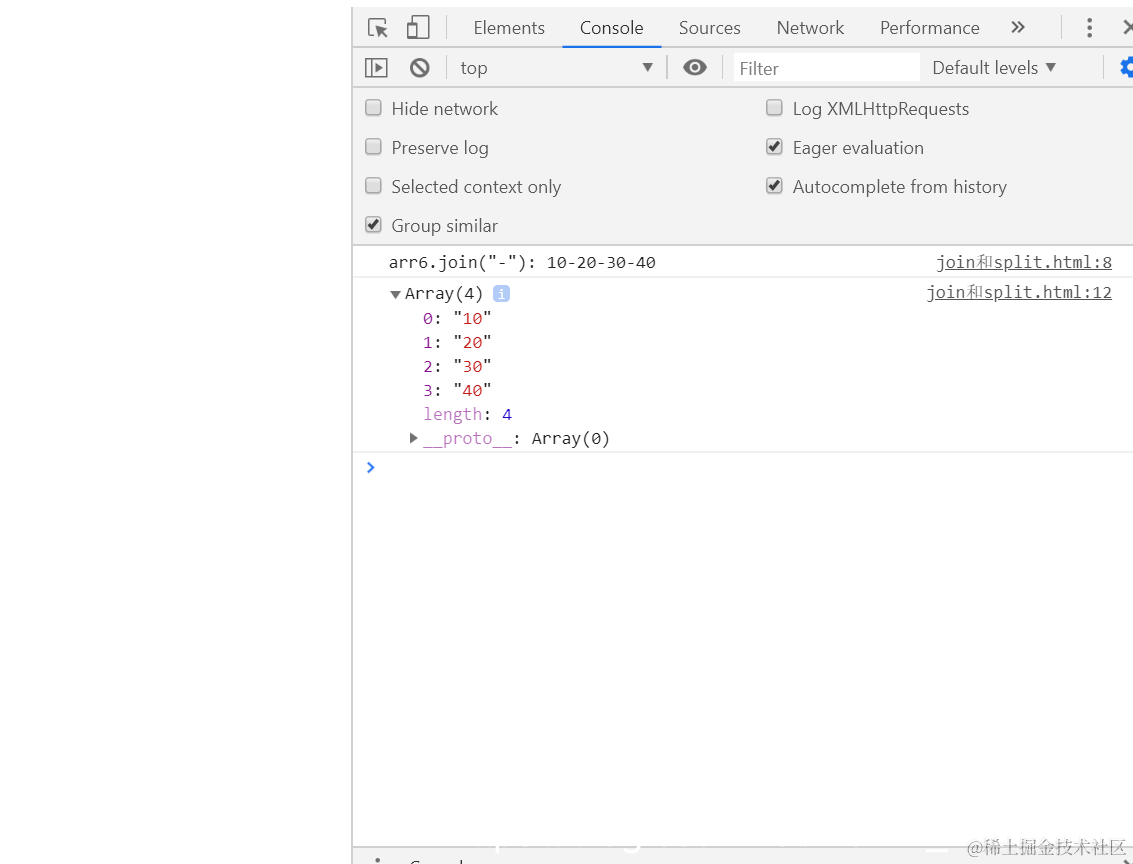The width and height of the screenshot is (1133, 864).
Task: Open the top JavaScript context dropdown
Action: 556,68
